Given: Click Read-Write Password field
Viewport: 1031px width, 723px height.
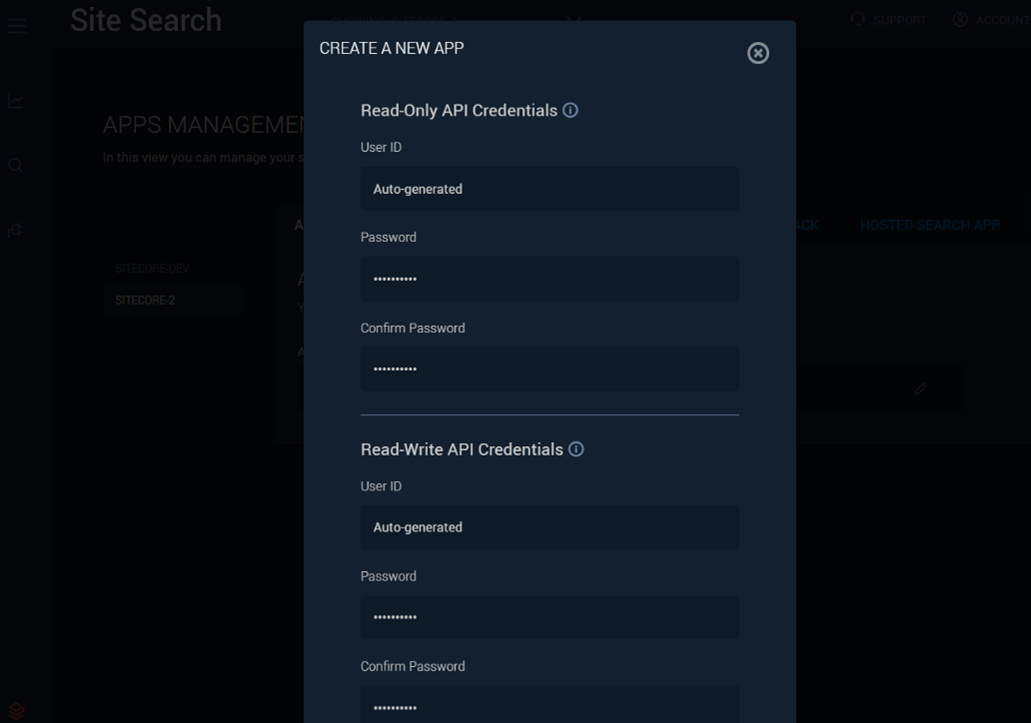Looking at the screenshot, I should point(549,617).
